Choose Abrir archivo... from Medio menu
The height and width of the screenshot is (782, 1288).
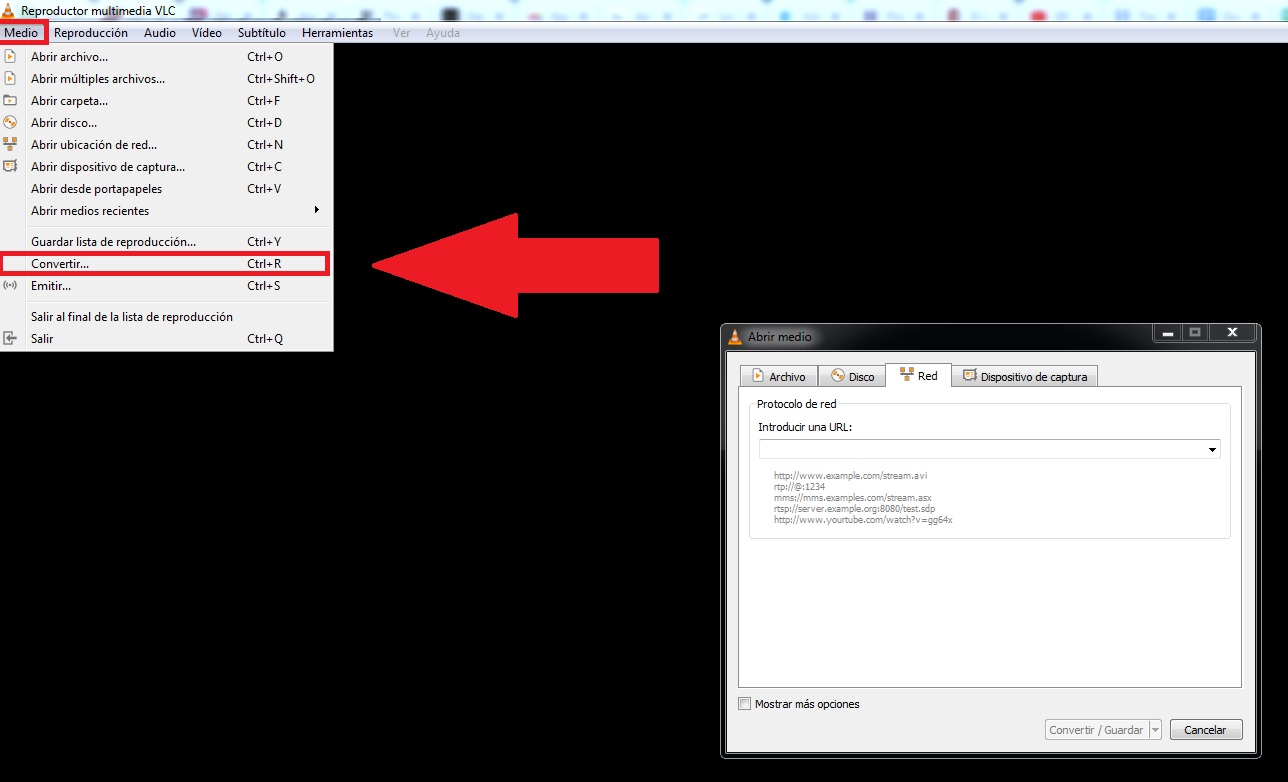click(x=166, y=57)
